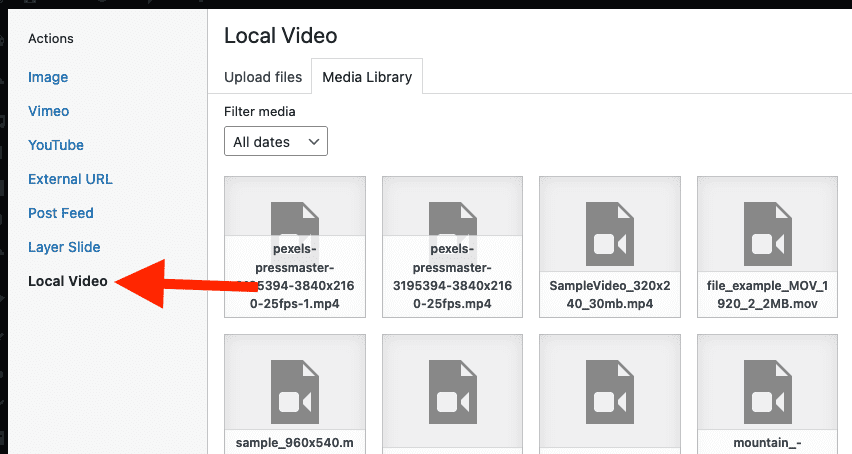Open the Image action
This screenshot has width=852, height=454.
click(48, 77)
